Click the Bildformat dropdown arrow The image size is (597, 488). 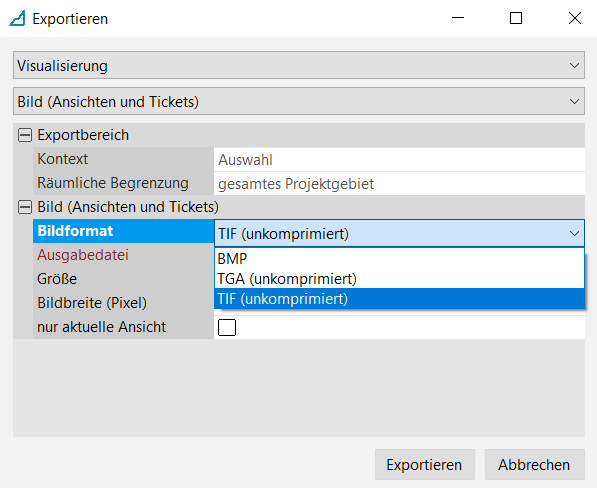tap(574, 233)
